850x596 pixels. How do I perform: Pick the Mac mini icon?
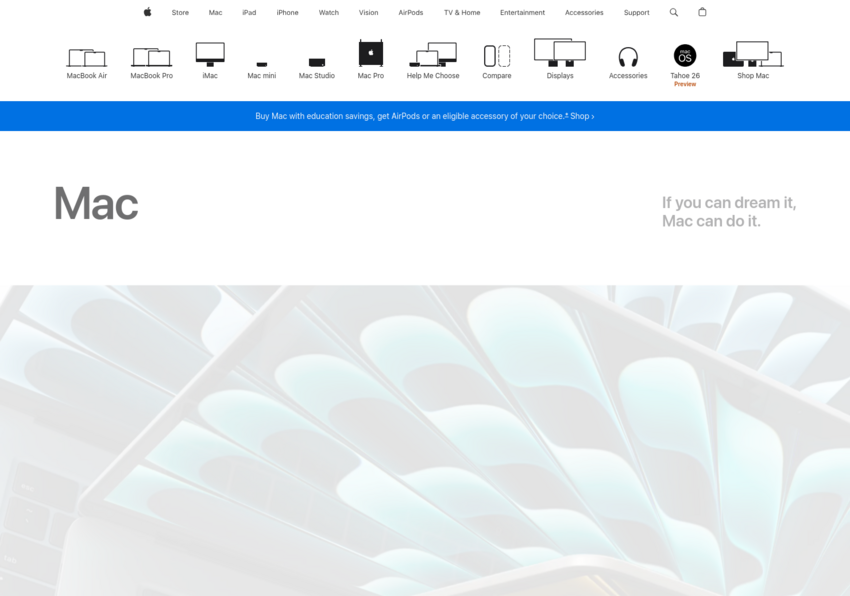pyautogui.click(x=262, y=64)
